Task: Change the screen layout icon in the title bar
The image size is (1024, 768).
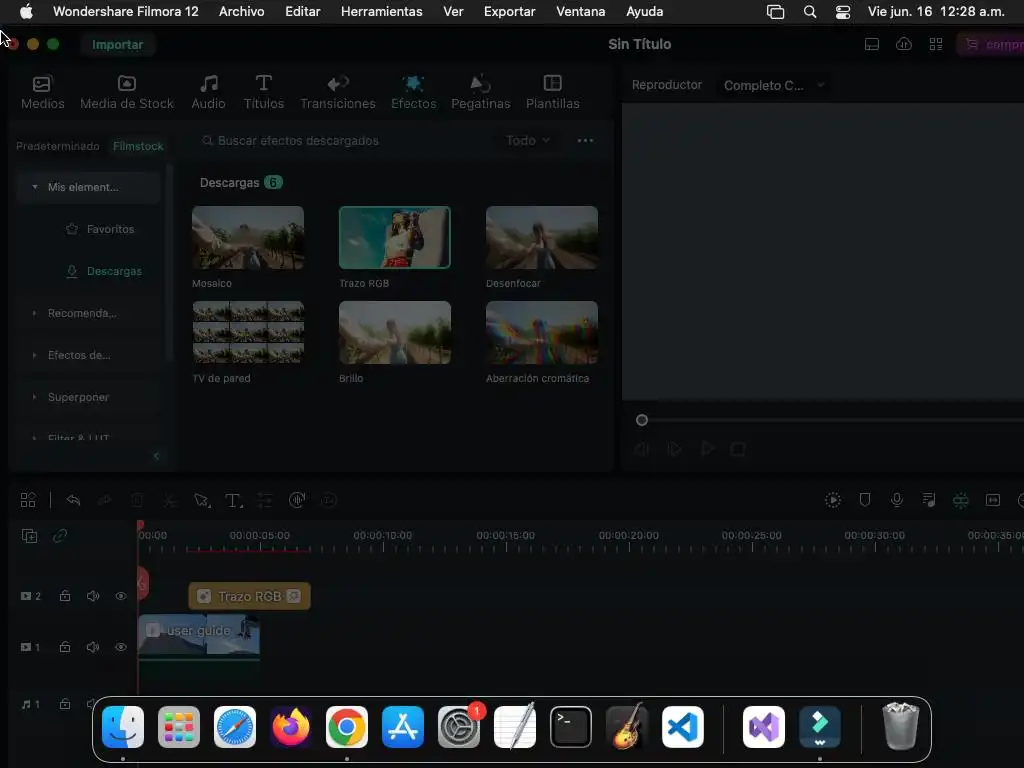Action: 872,44
